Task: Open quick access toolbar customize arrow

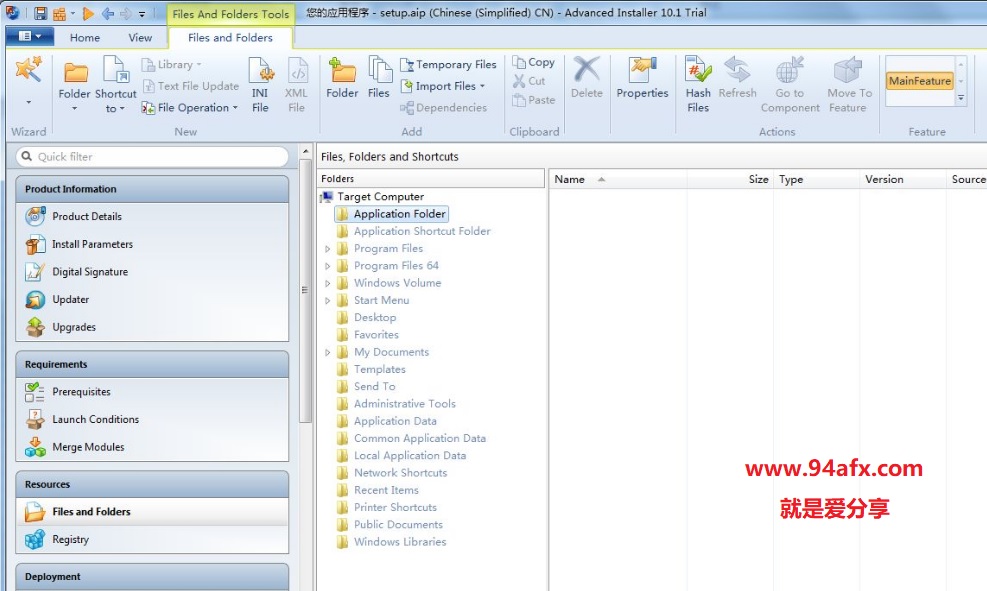Action: coord(142,14)
